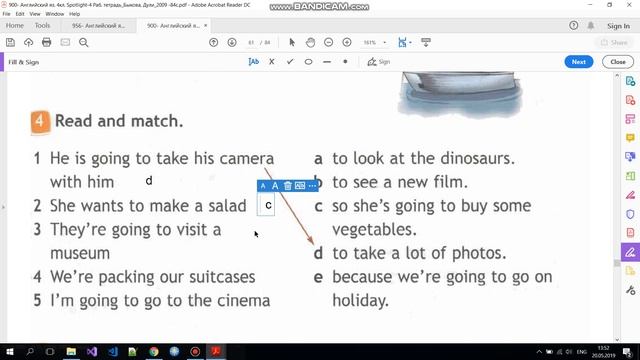The height and width of the screenshot is (360, 640).
Task: Open more options on annotation toolbar
Action: click(x=312, y=186)
